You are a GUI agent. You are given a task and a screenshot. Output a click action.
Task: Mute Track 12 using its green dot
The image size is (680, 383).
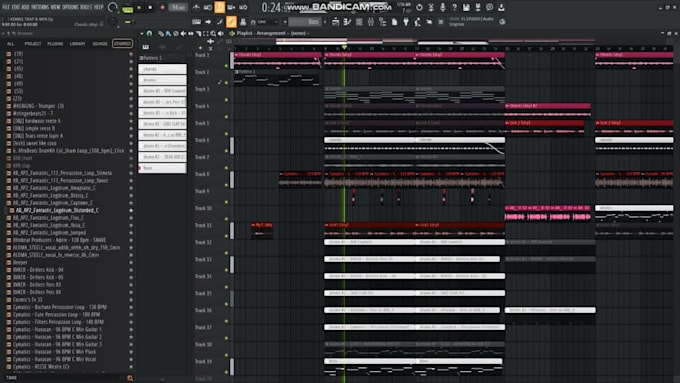(x=226, y=253)
